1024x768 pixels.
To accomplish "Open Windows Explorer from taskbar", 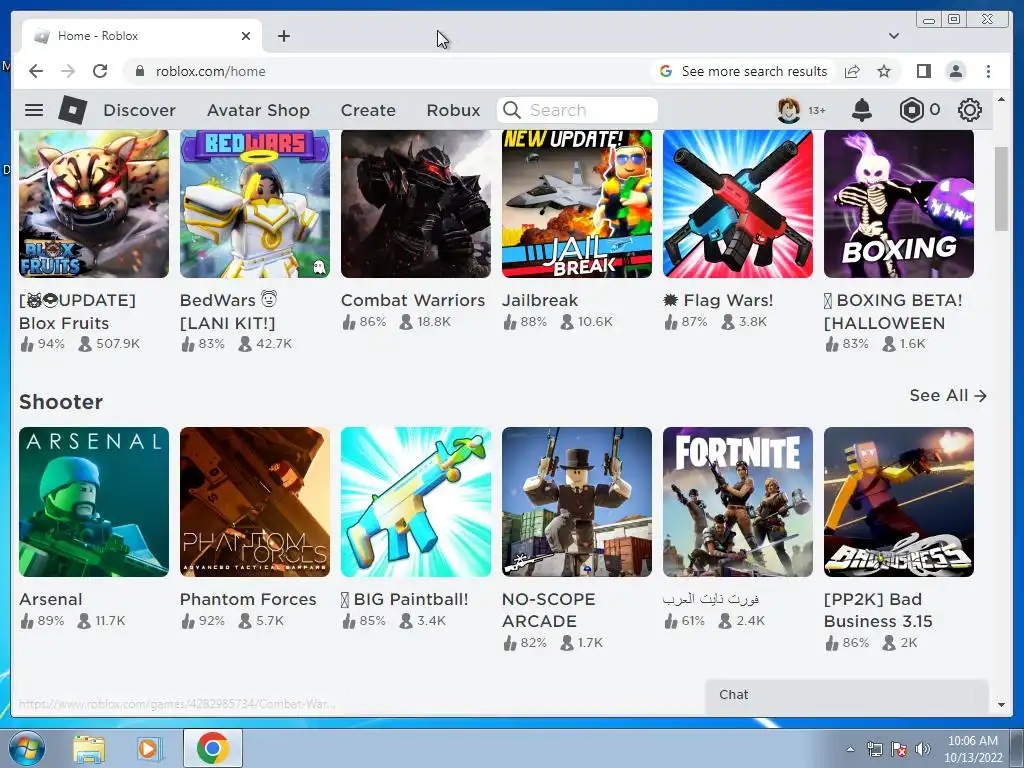I will tap(89, 749).
